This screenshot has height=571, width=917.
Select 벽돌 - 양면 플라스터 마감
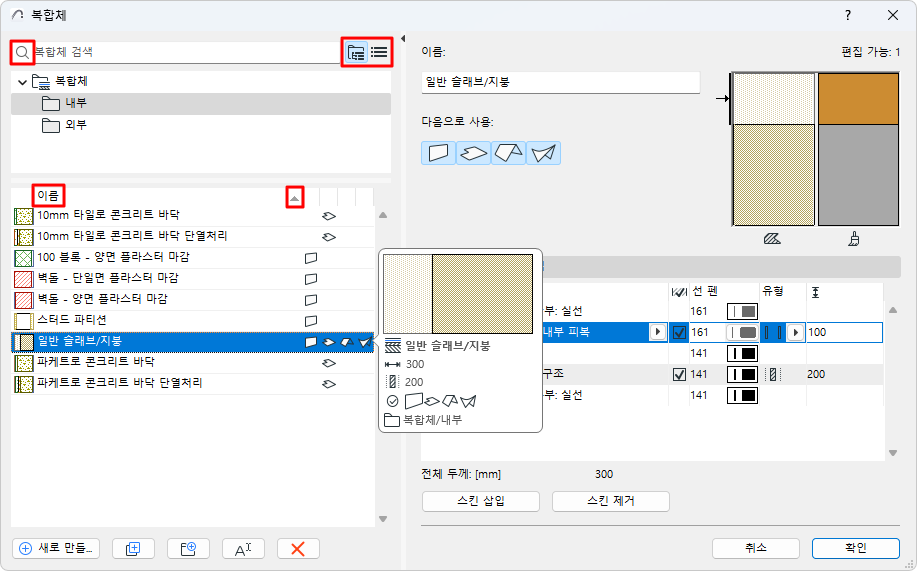click(x=192, y=300)
